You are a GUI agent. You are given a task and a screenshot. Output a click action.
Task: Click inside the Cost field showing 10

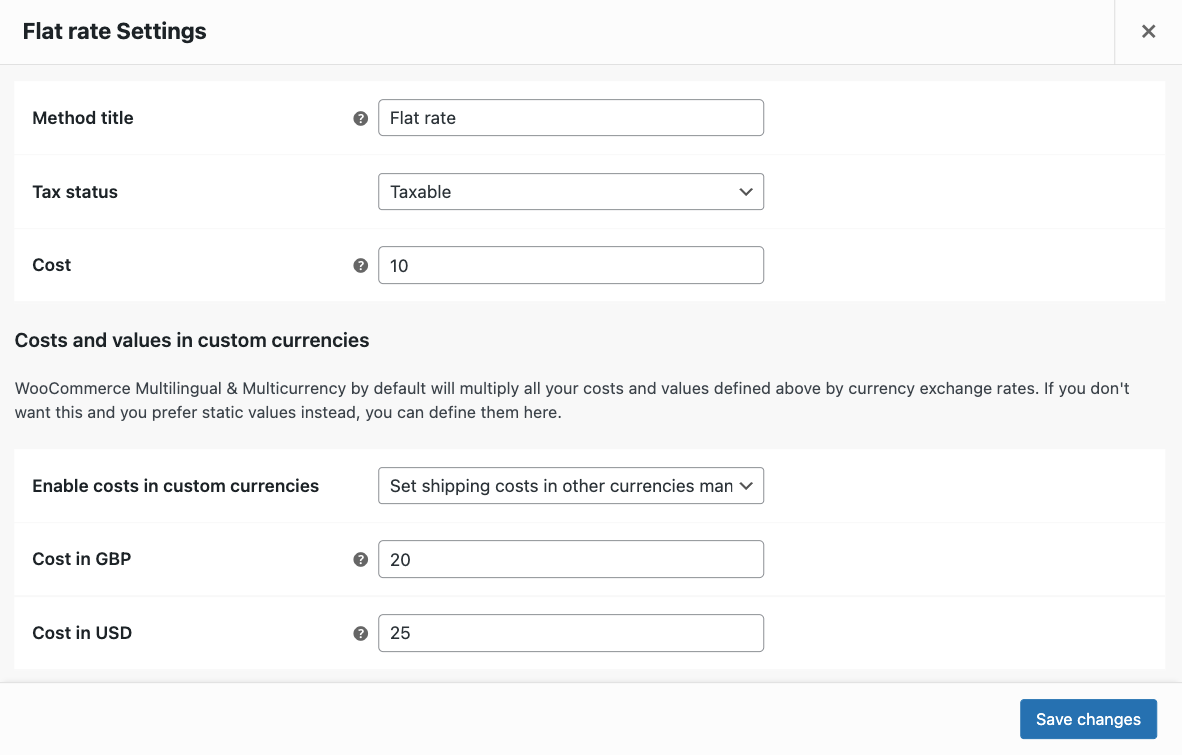click(570, 264)
